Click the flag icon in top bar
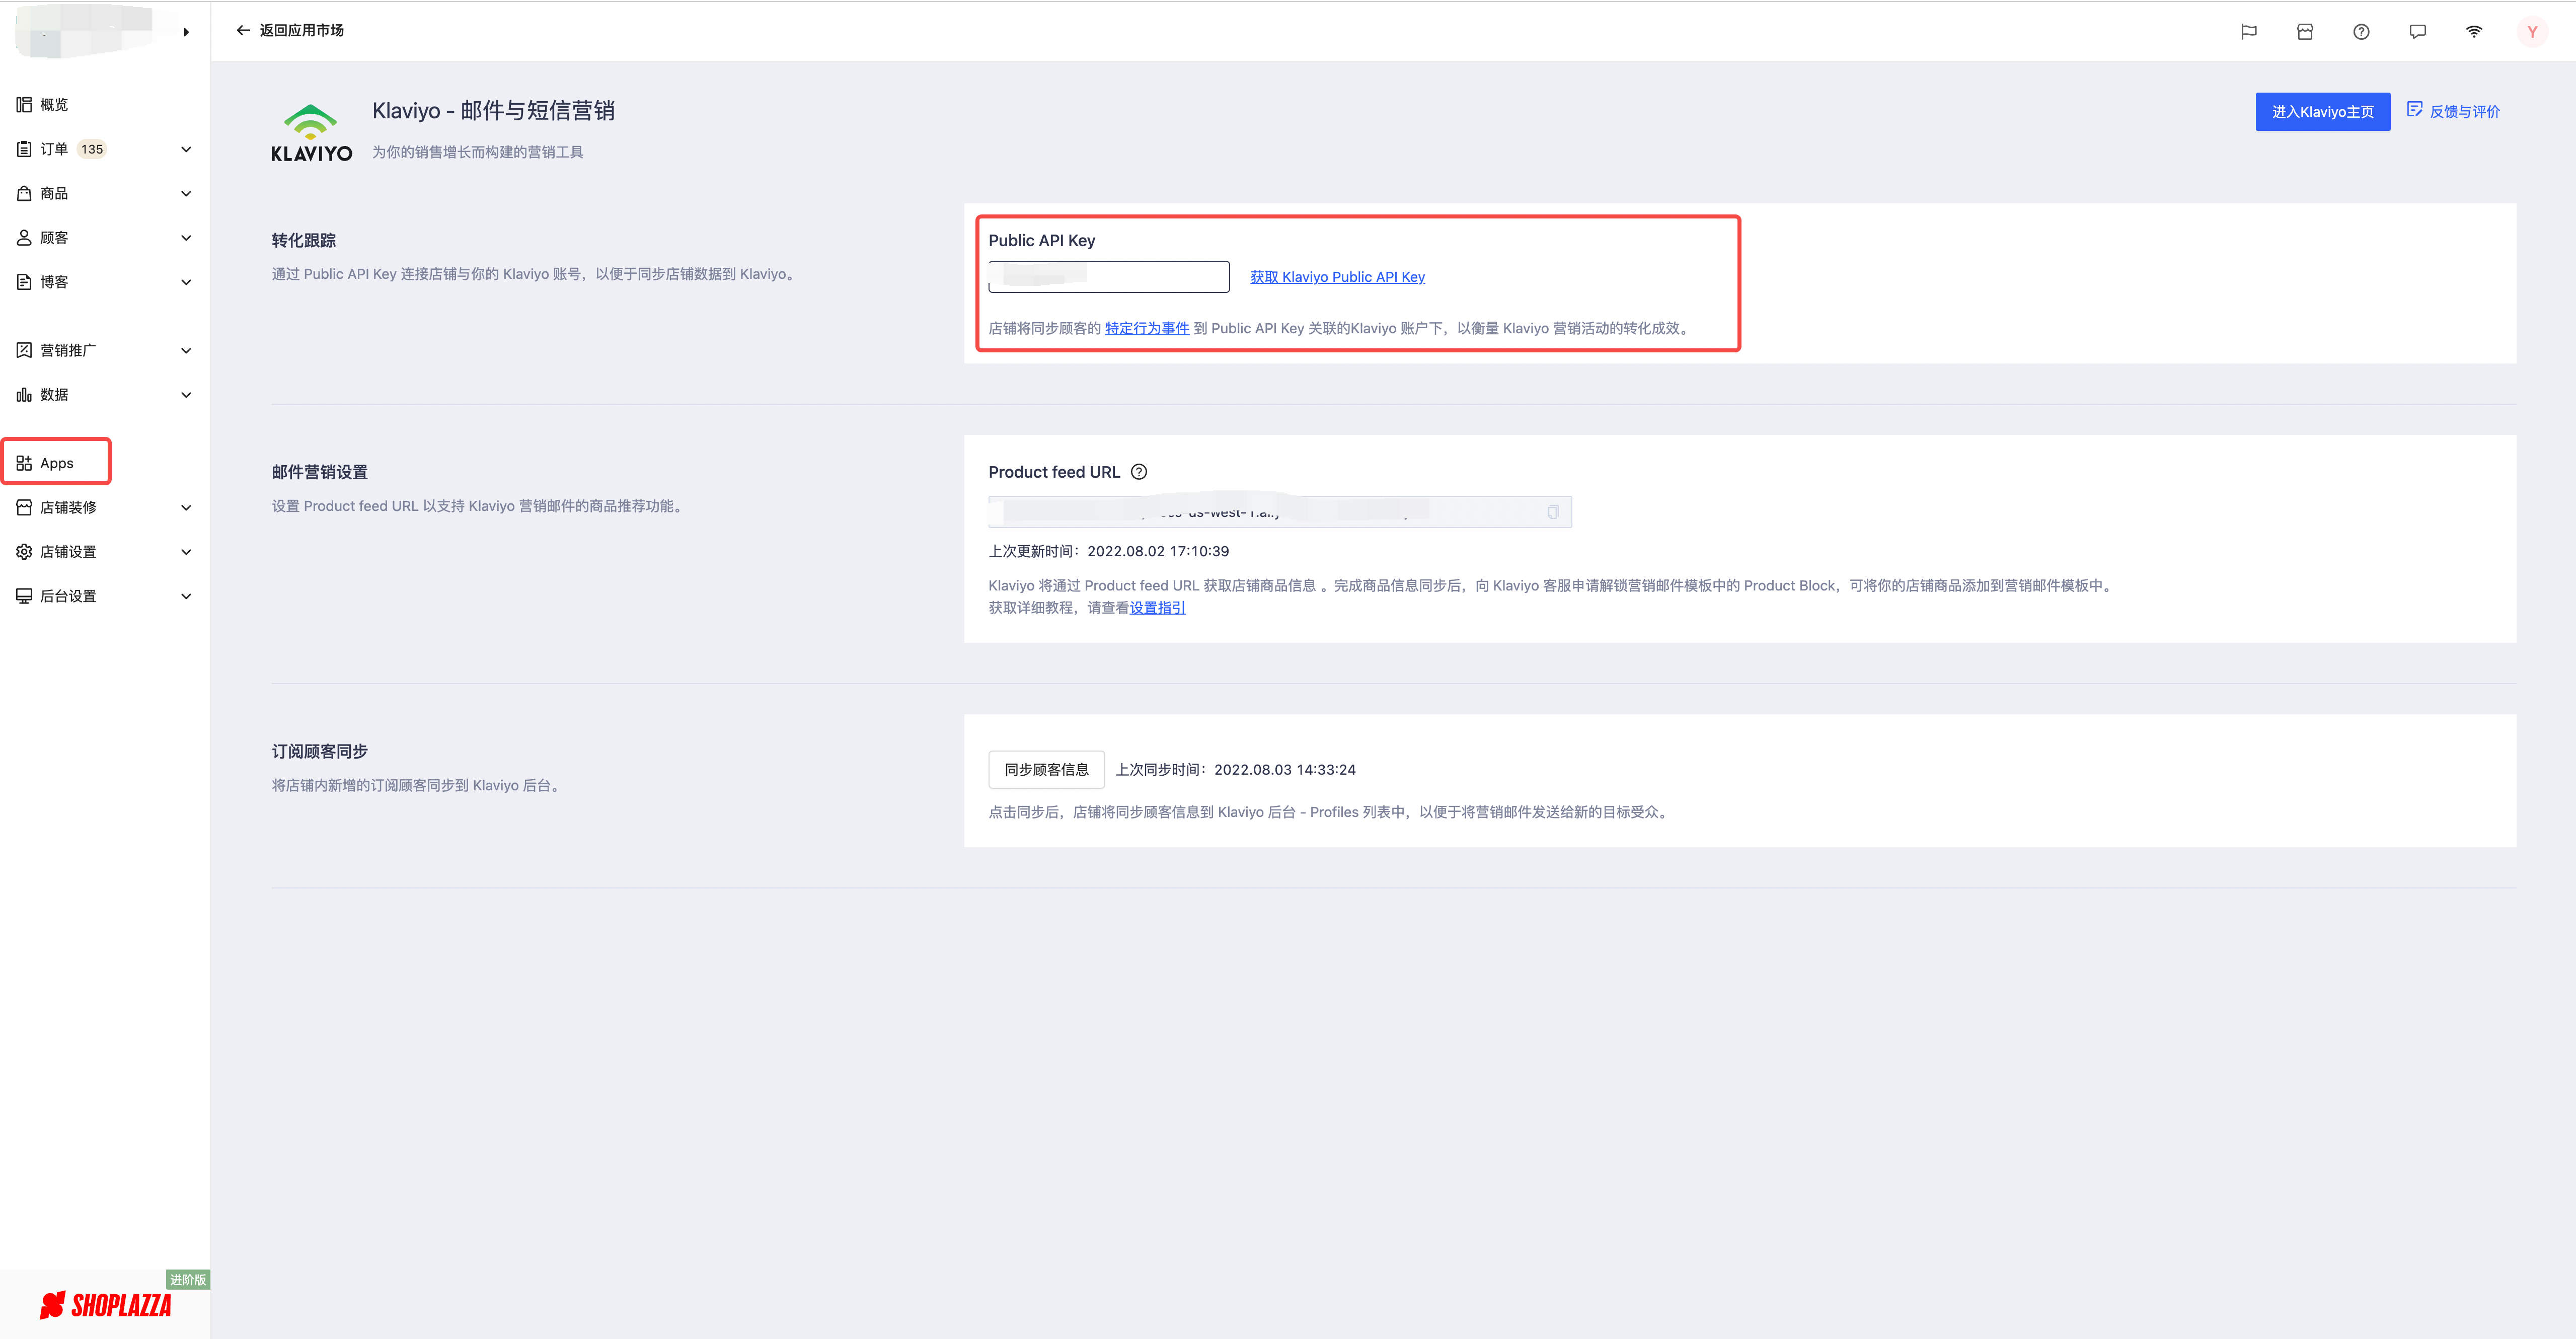 point(2248,32)
